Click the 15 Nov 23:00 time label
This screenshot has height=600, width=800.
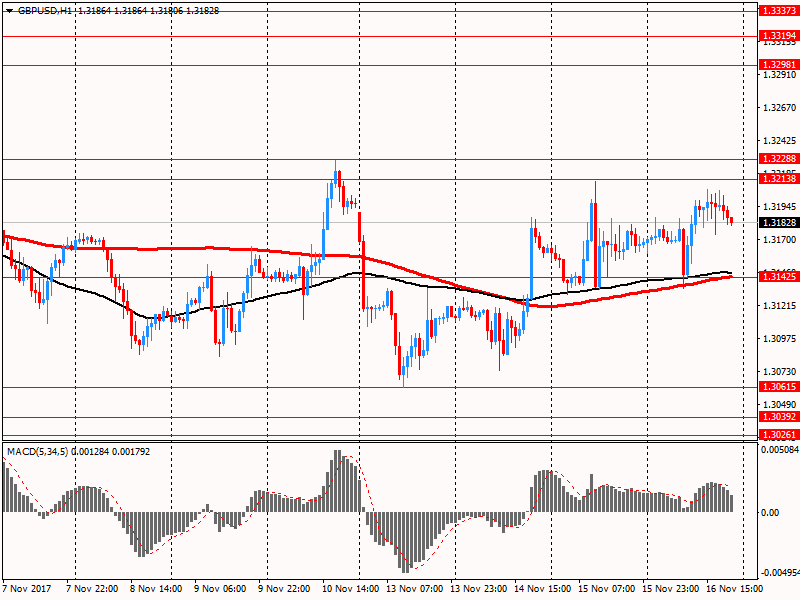coord(671,588)
